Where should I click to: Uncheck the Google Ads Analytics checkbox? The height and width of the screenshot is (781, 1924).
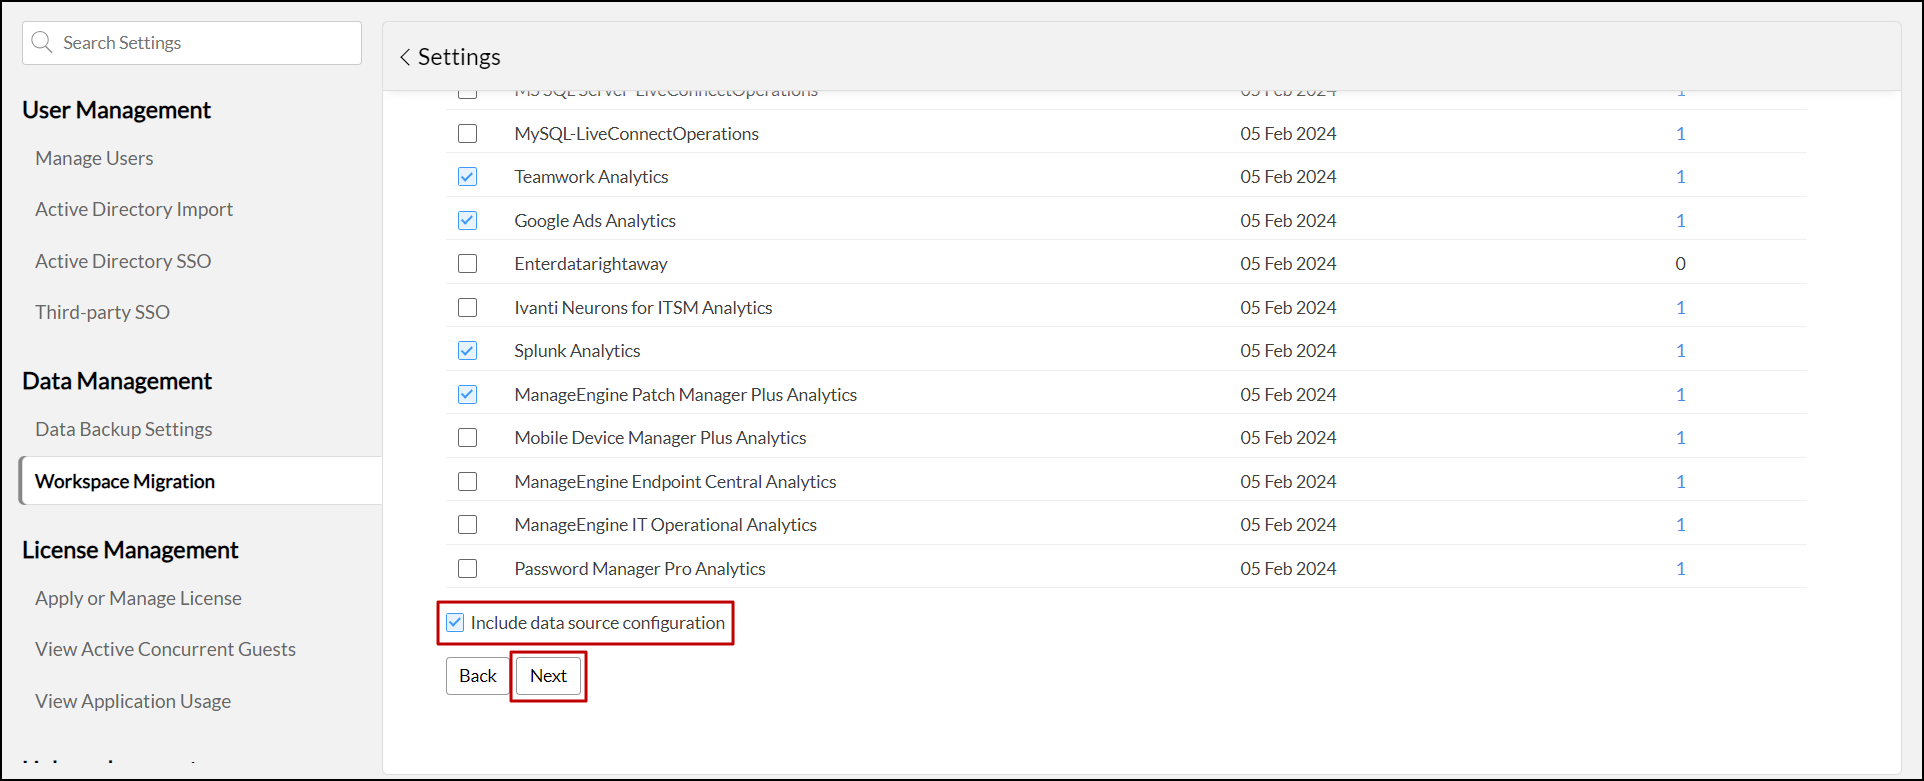pos(467,221)
